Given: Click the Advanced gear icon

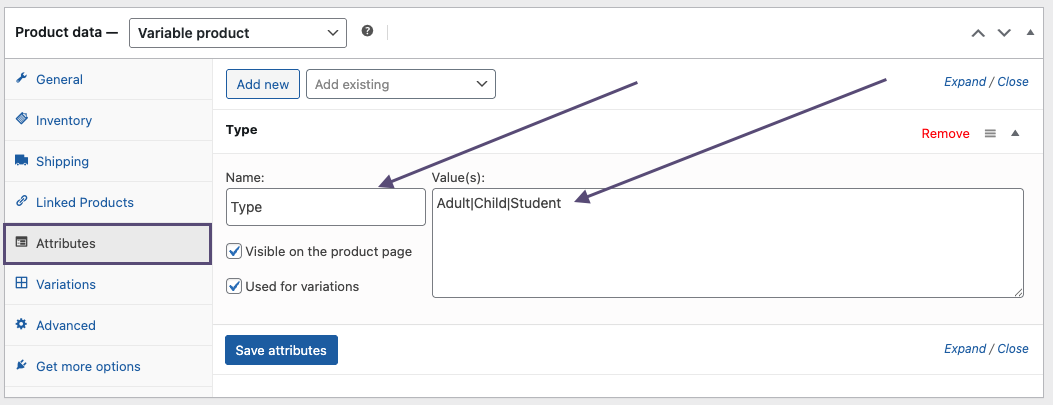Looking at the screenshot, I should (x=21, y=325).
